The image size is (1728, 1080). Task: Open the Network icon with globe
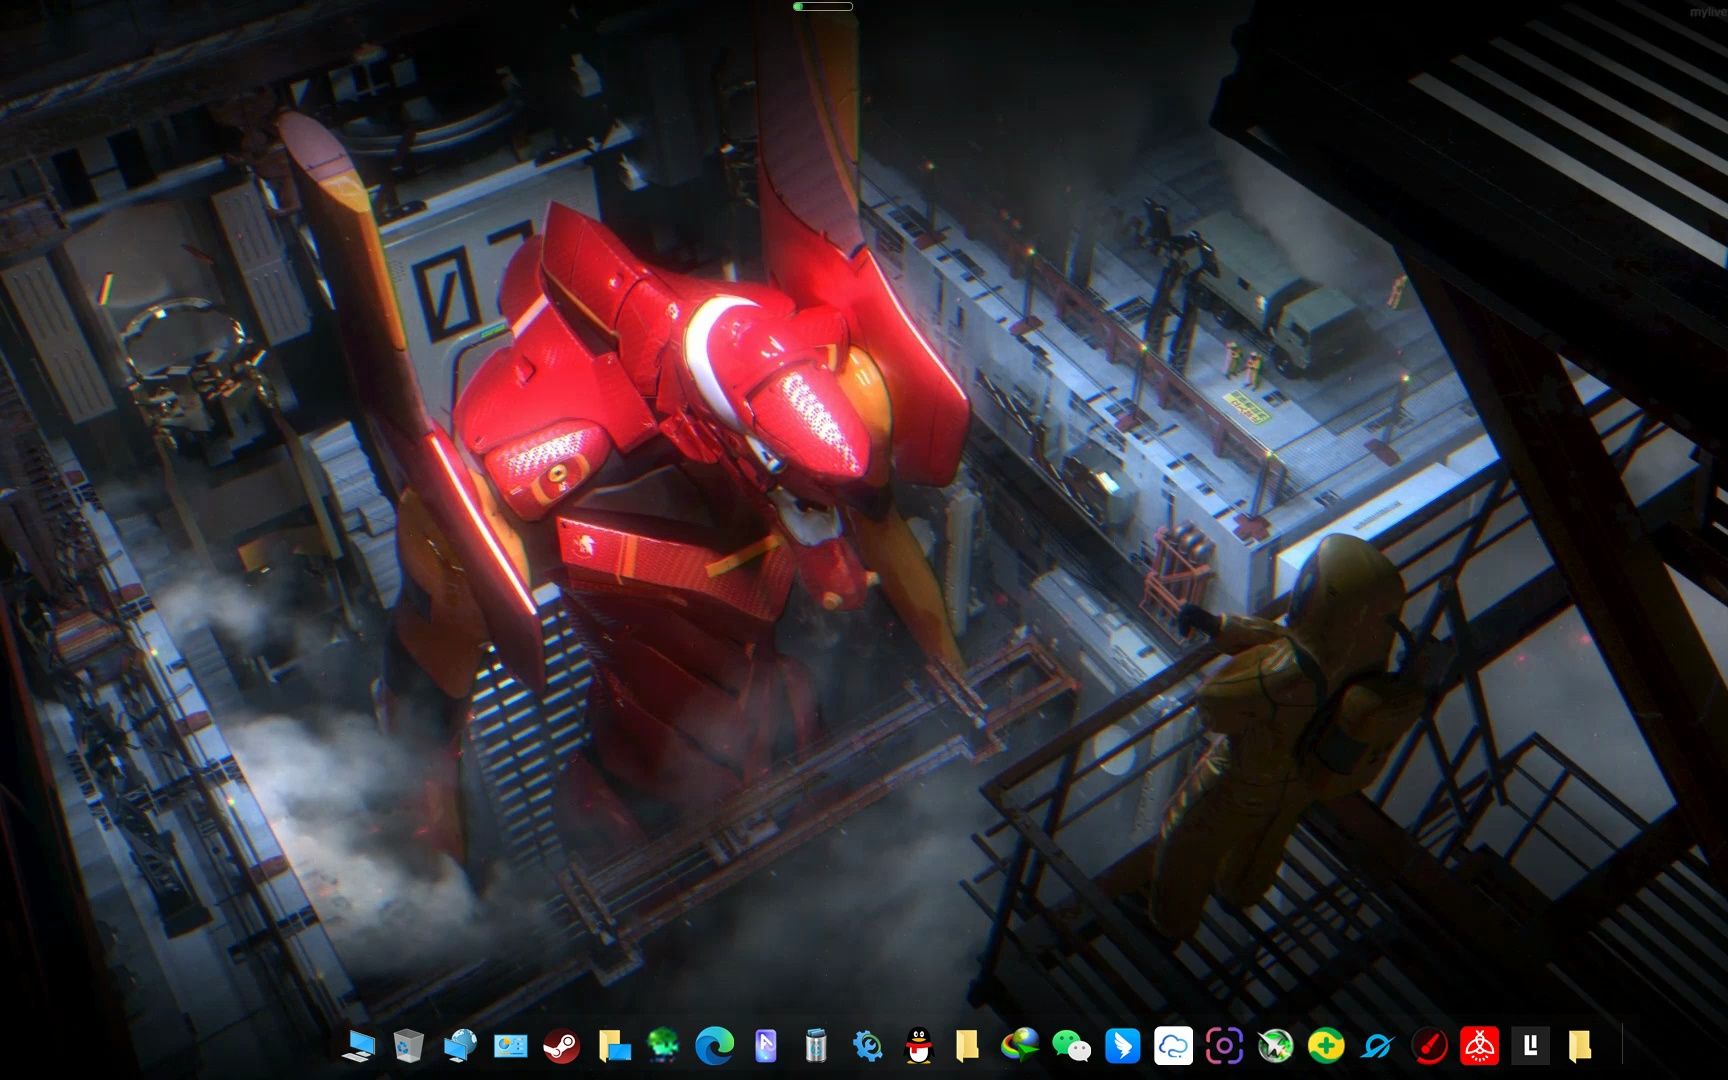(x=460, y=1046)
